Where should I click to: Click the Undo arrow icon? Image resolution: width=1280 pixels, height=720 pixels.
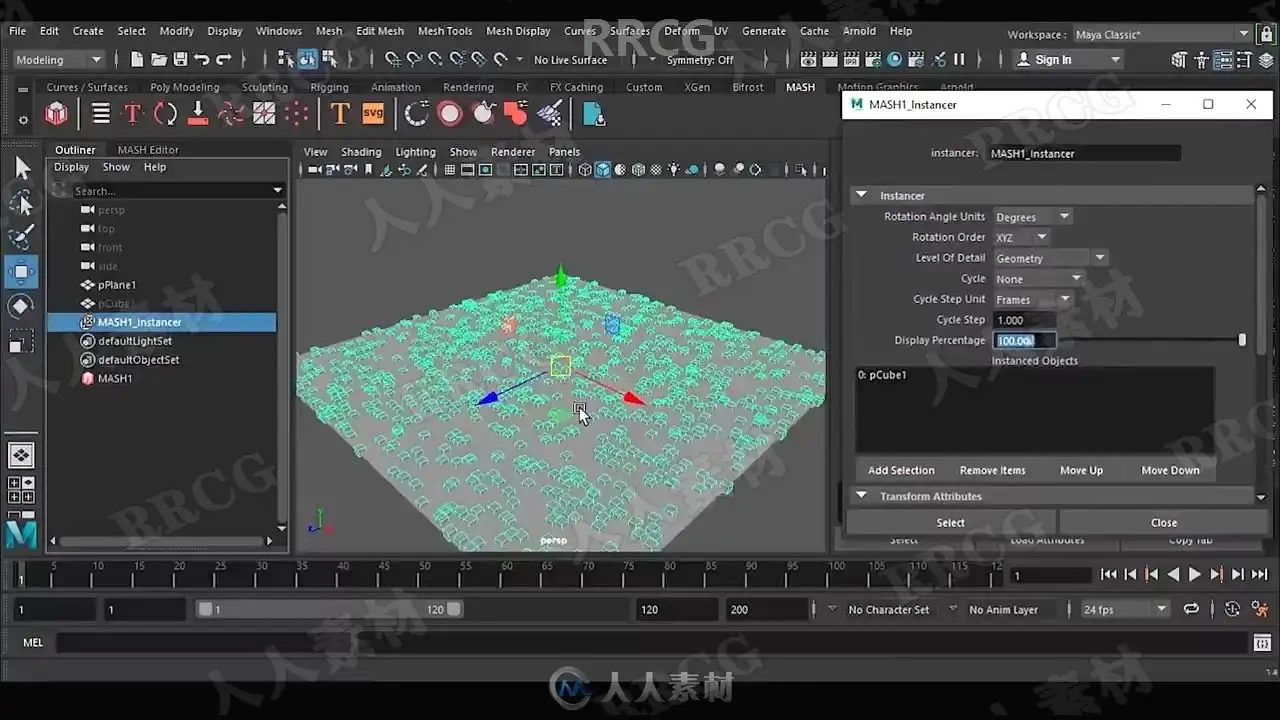click(x=202, y=59)
